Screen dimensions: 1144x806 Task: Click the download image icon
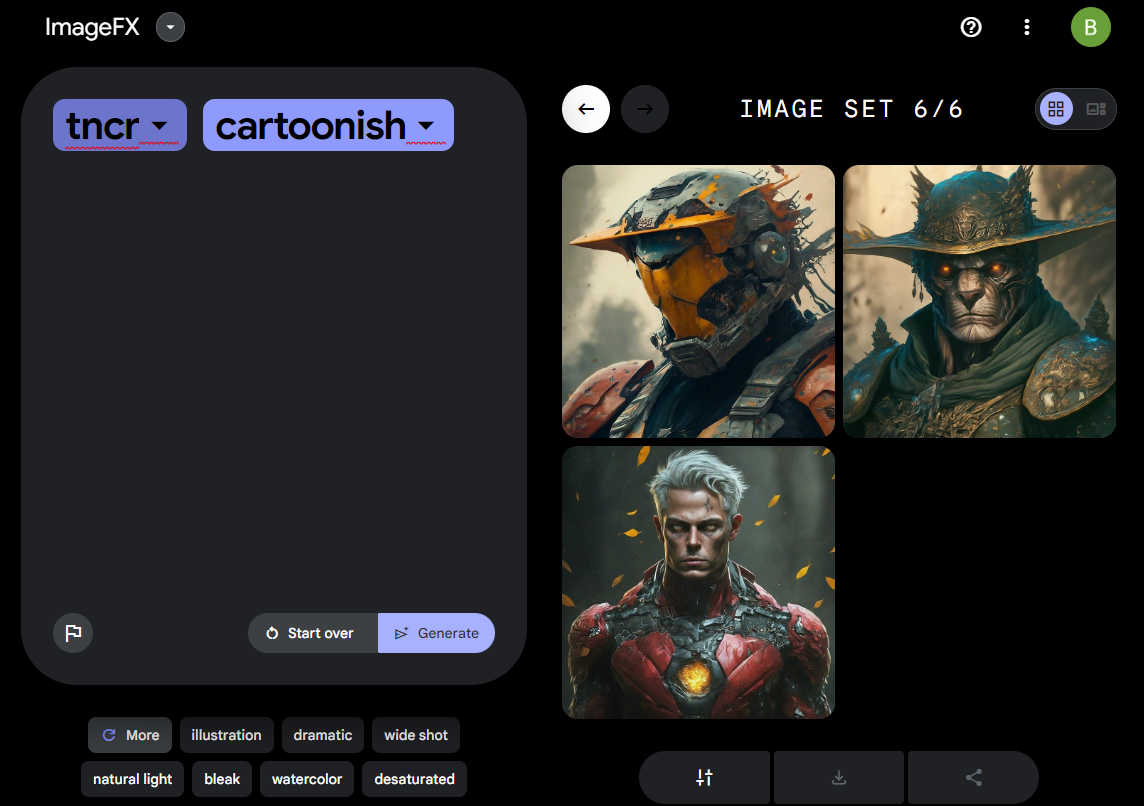tap(839, 778)
